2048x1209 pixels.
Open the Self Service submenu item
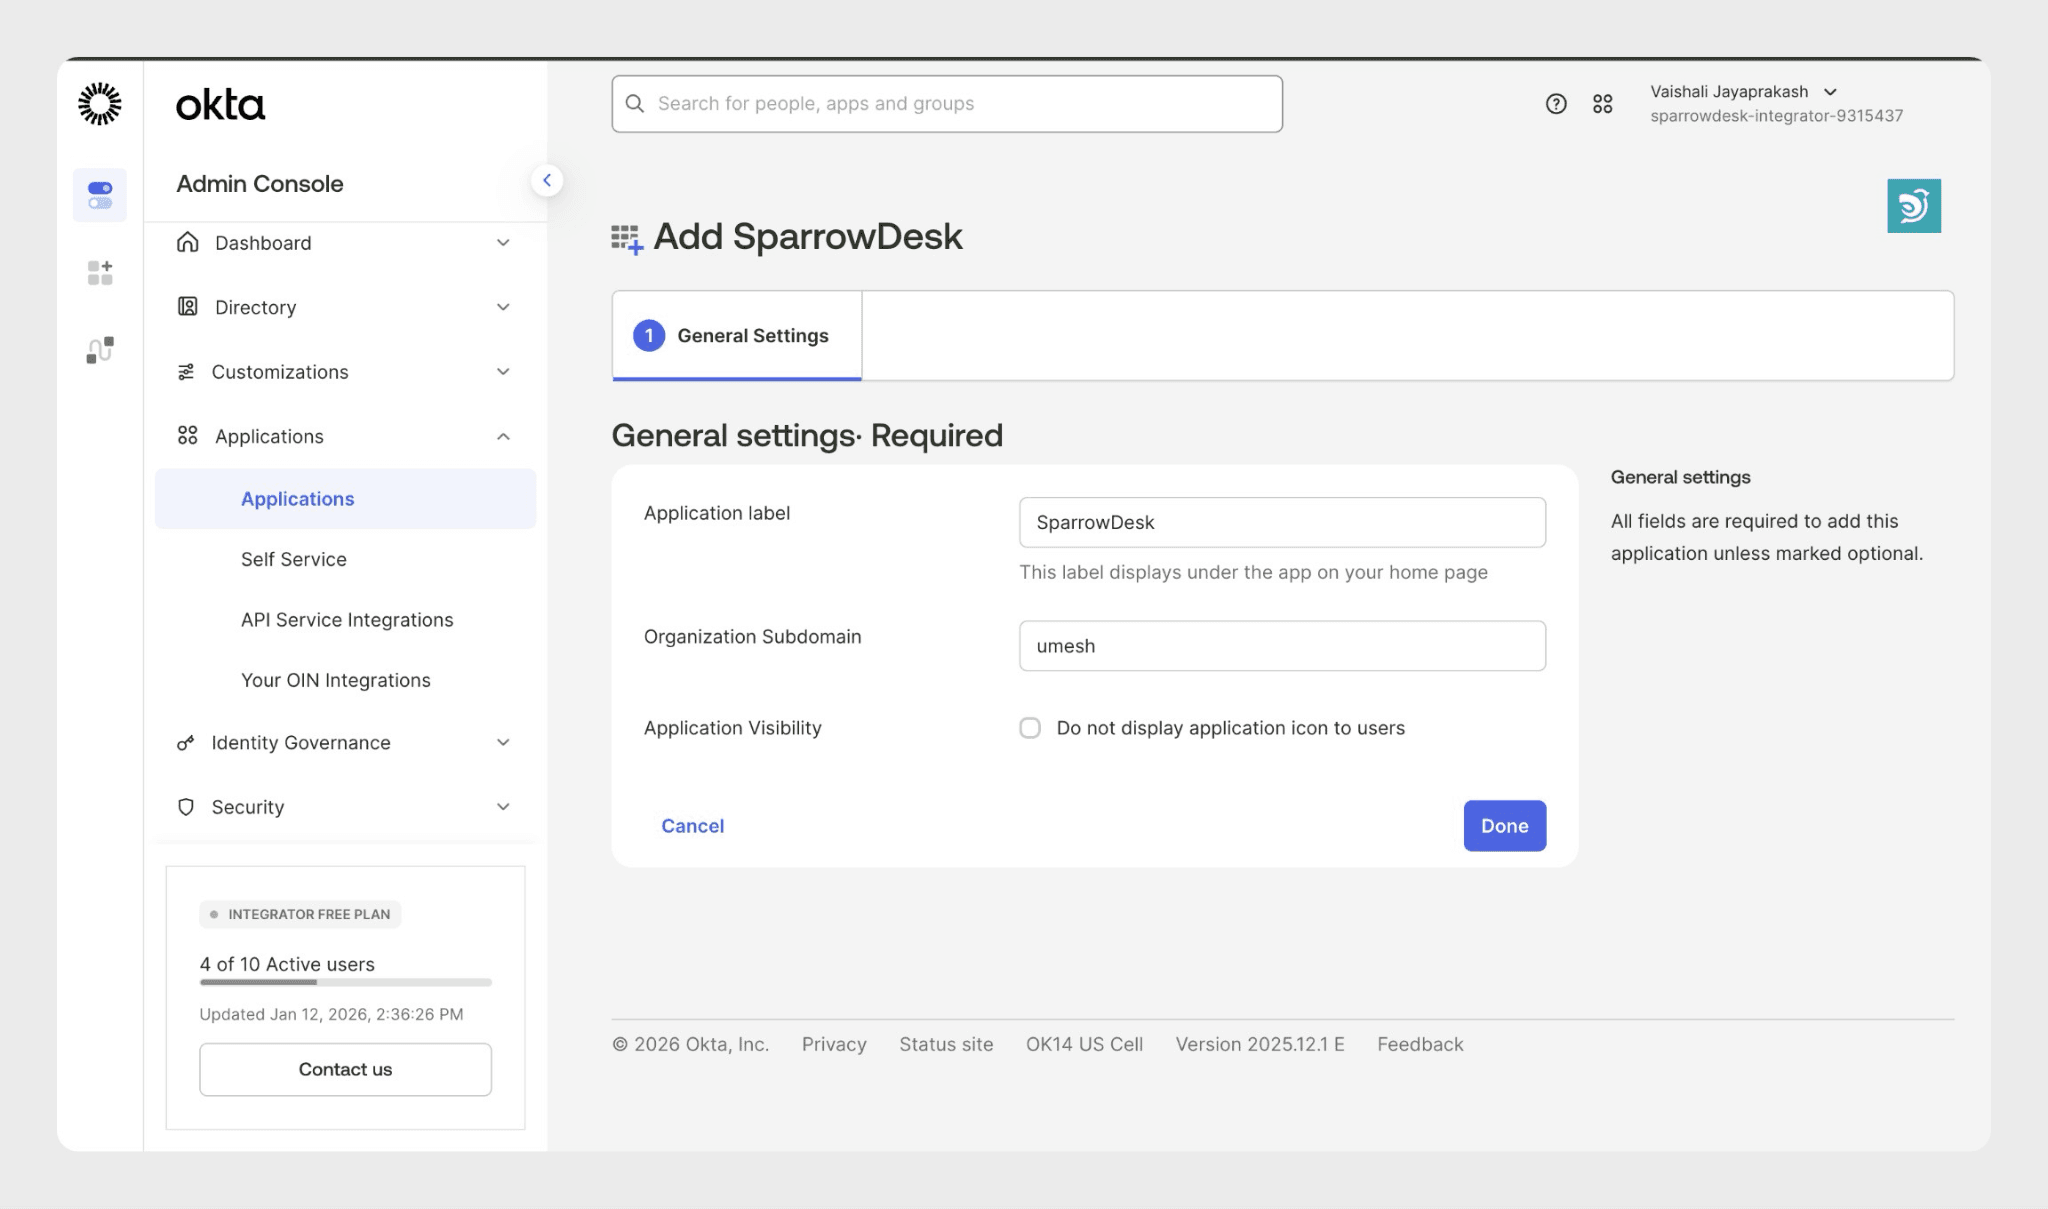click(x=293, y=560)
